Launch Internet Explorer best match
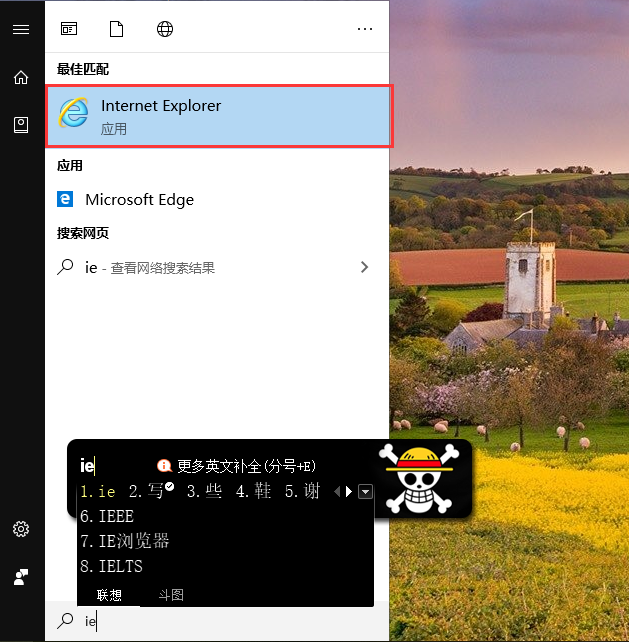Viewport: 629px width, 642px height. click(x=219, y=116)
